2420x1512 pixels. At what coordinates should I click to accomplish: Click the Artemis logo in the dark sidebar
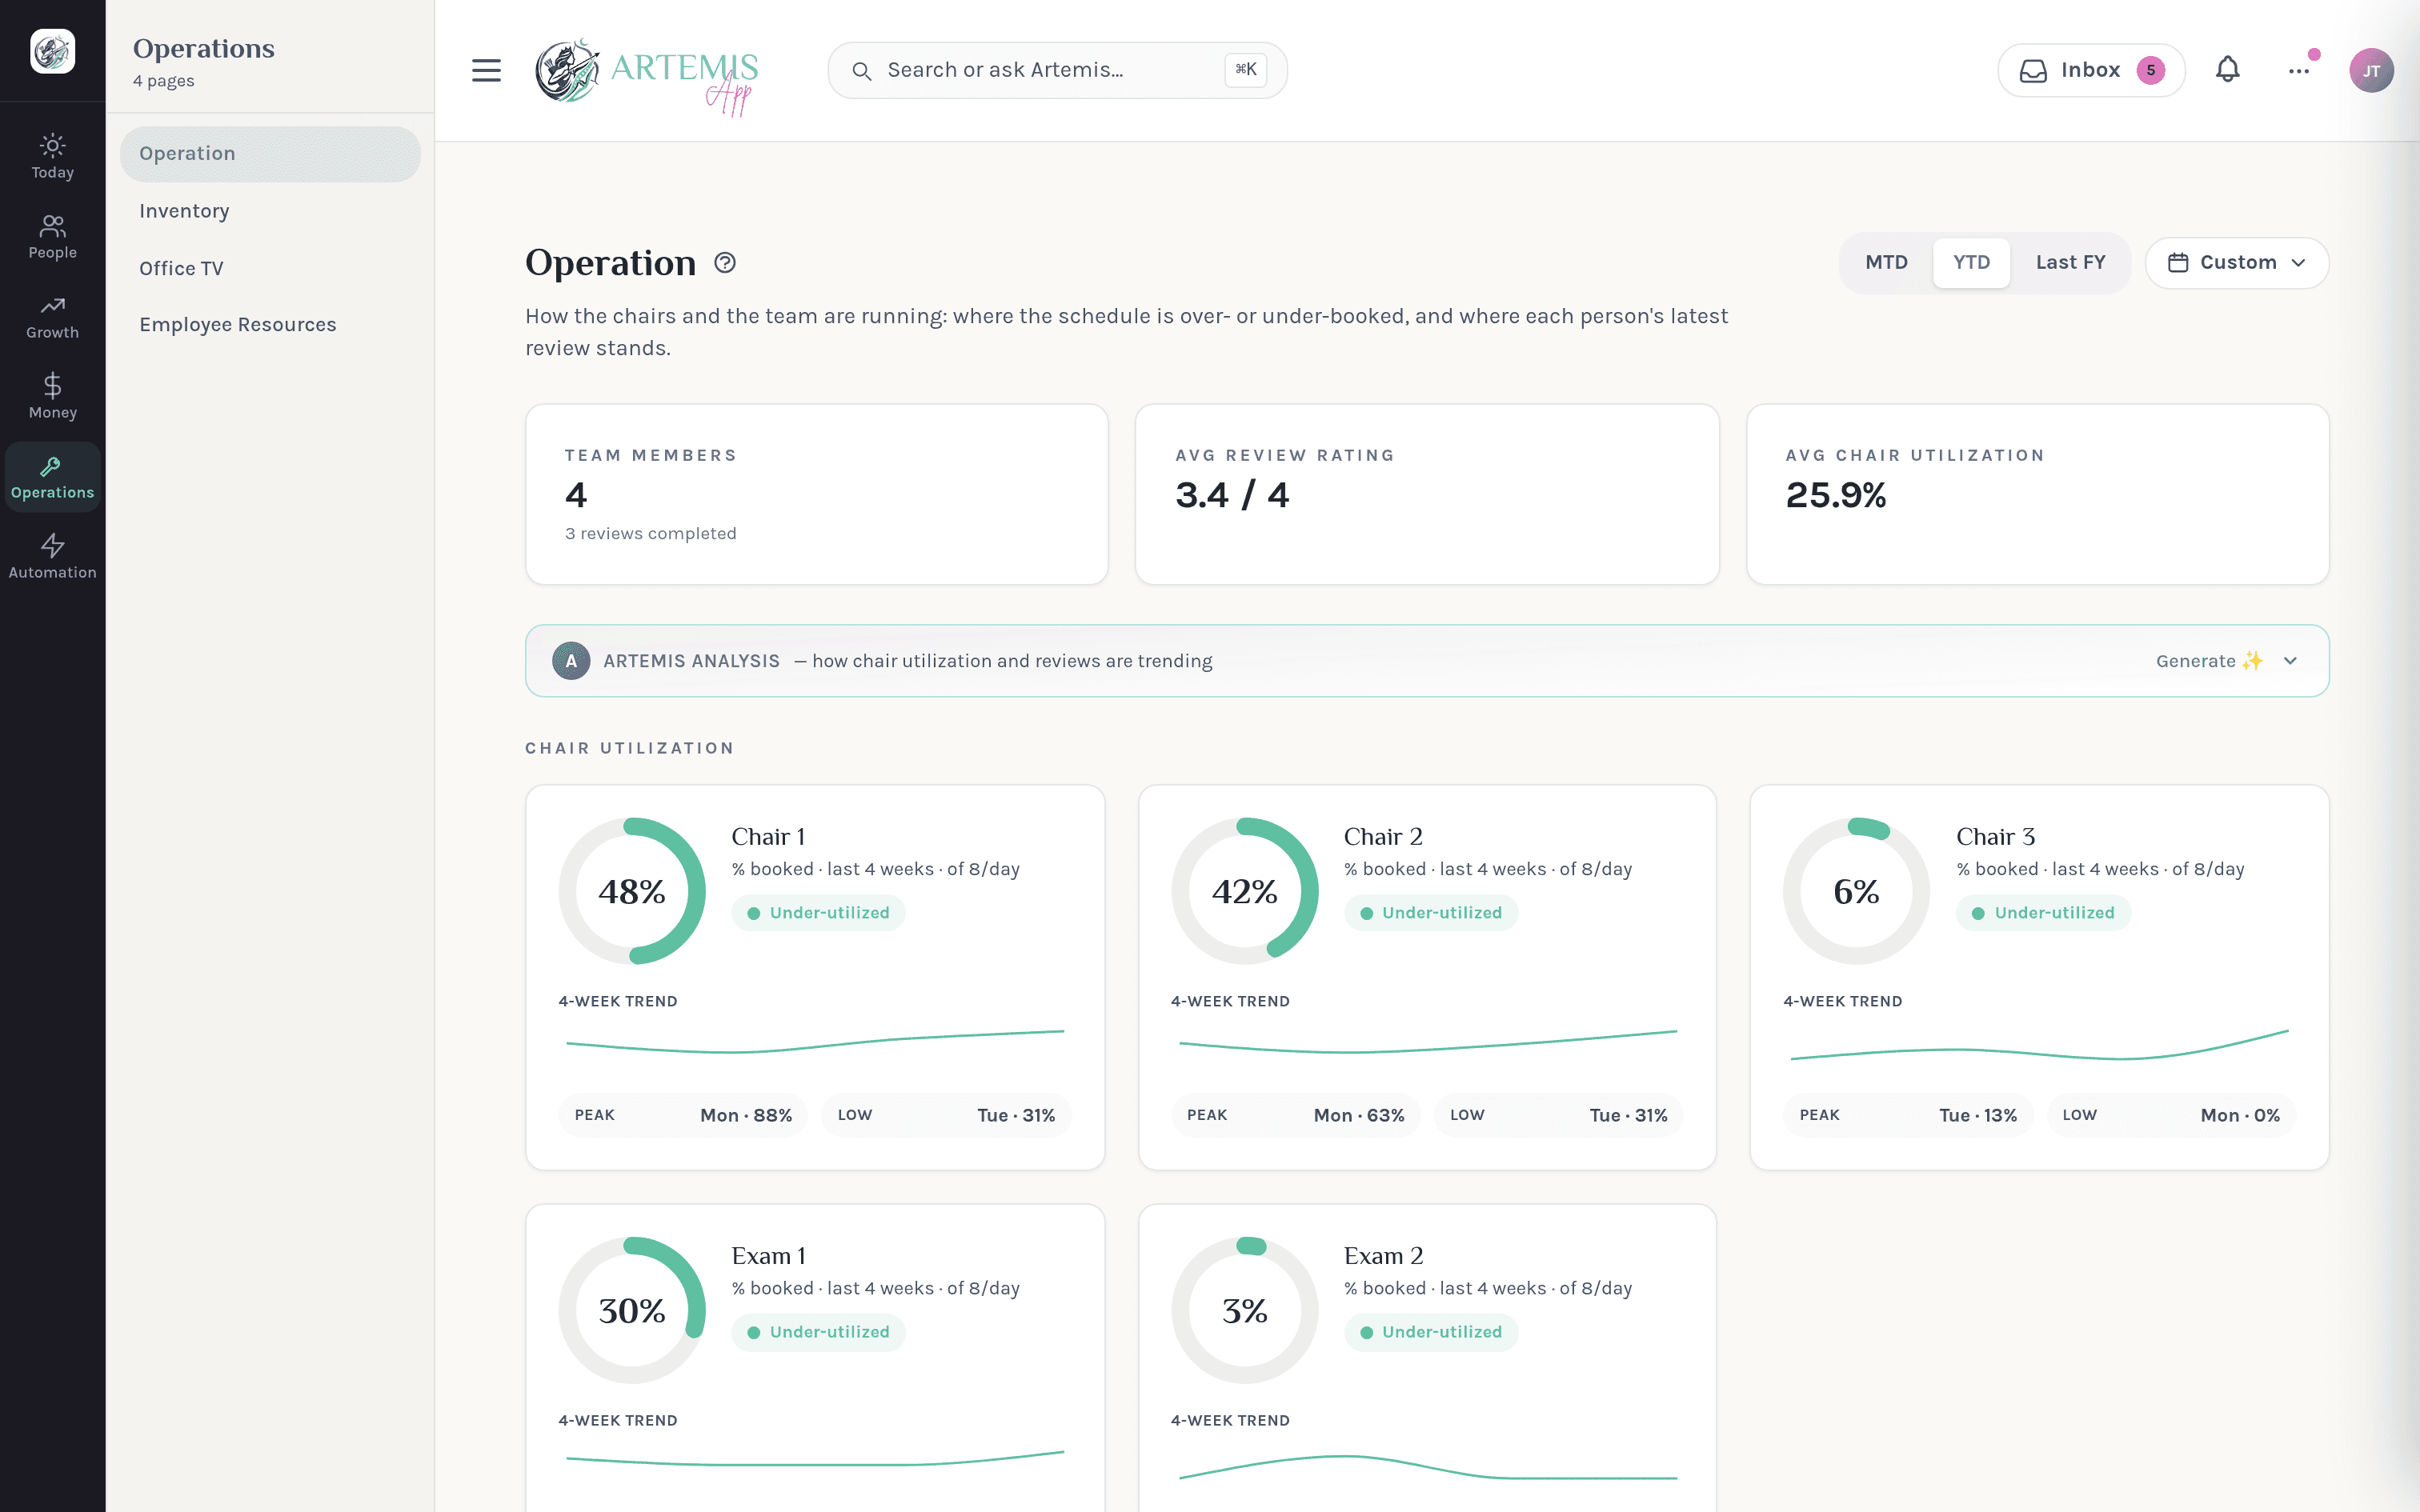pos(52,51)
